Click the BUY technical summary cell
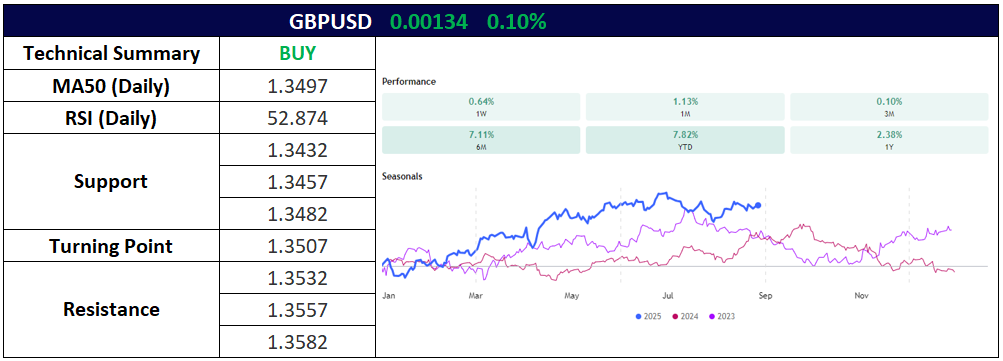The height and width of the screenshot is (361, 1003). tap(297, 53)
